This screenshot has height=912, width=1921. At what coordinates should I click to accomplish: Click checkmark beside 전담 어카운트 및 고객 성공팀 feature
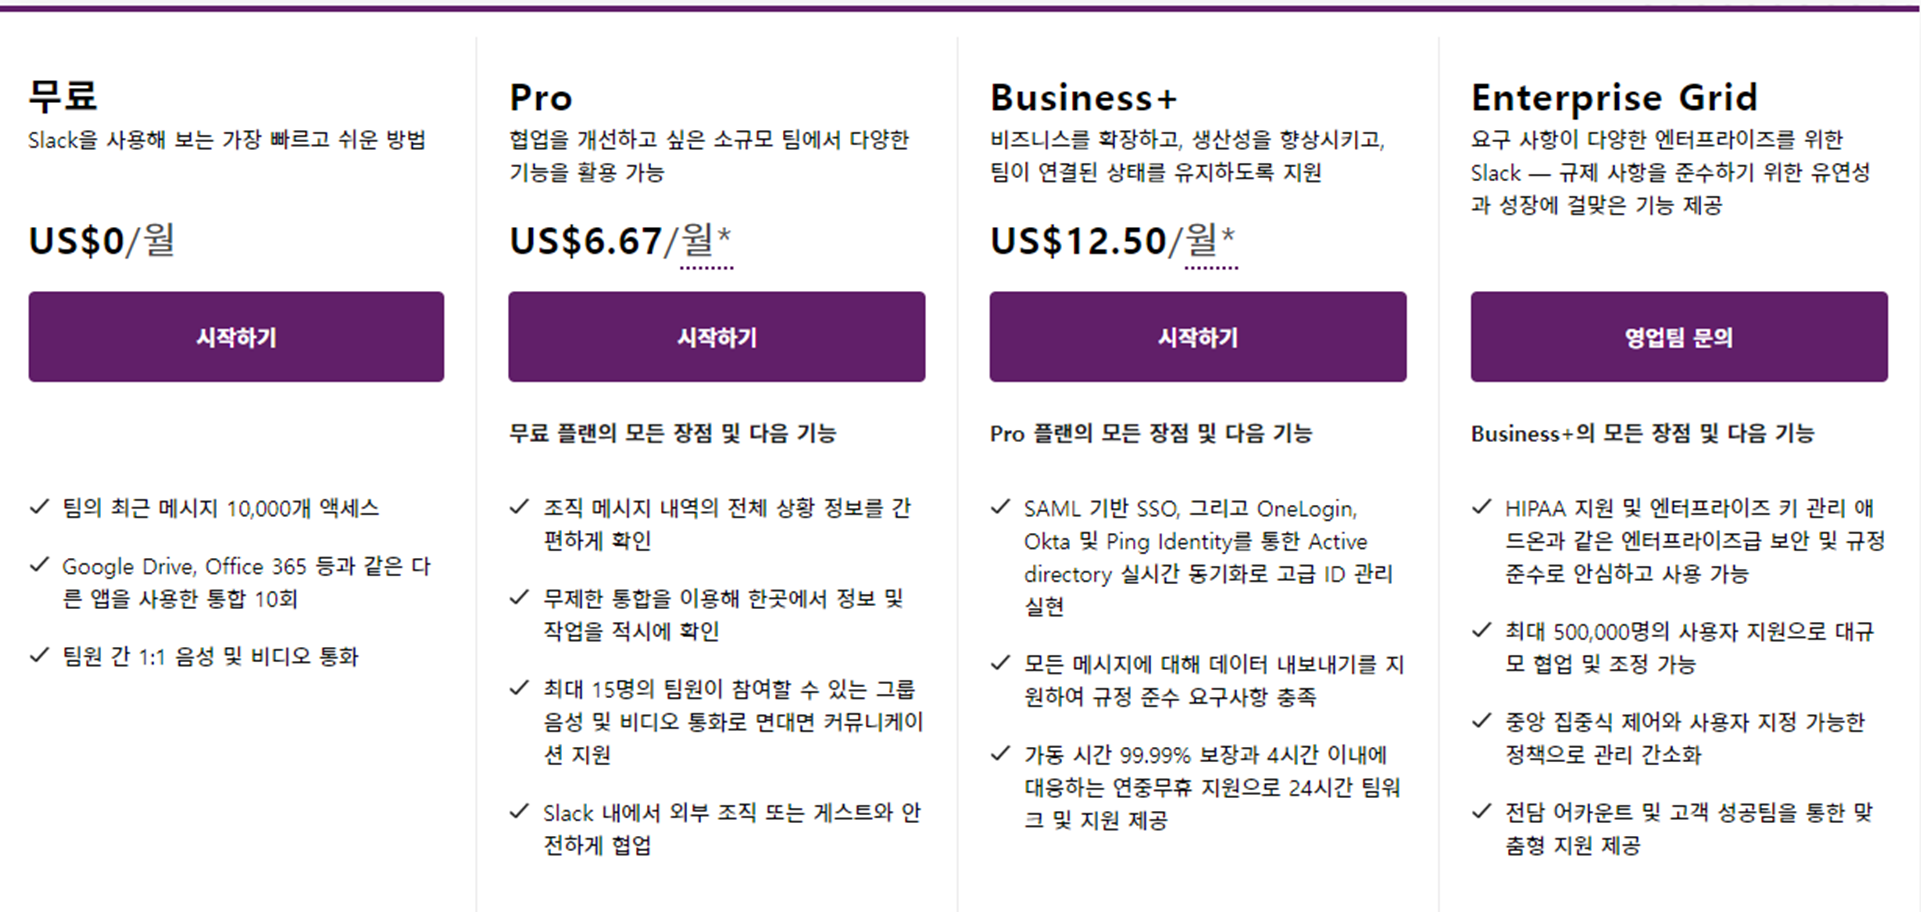[x=1482, y=811]
